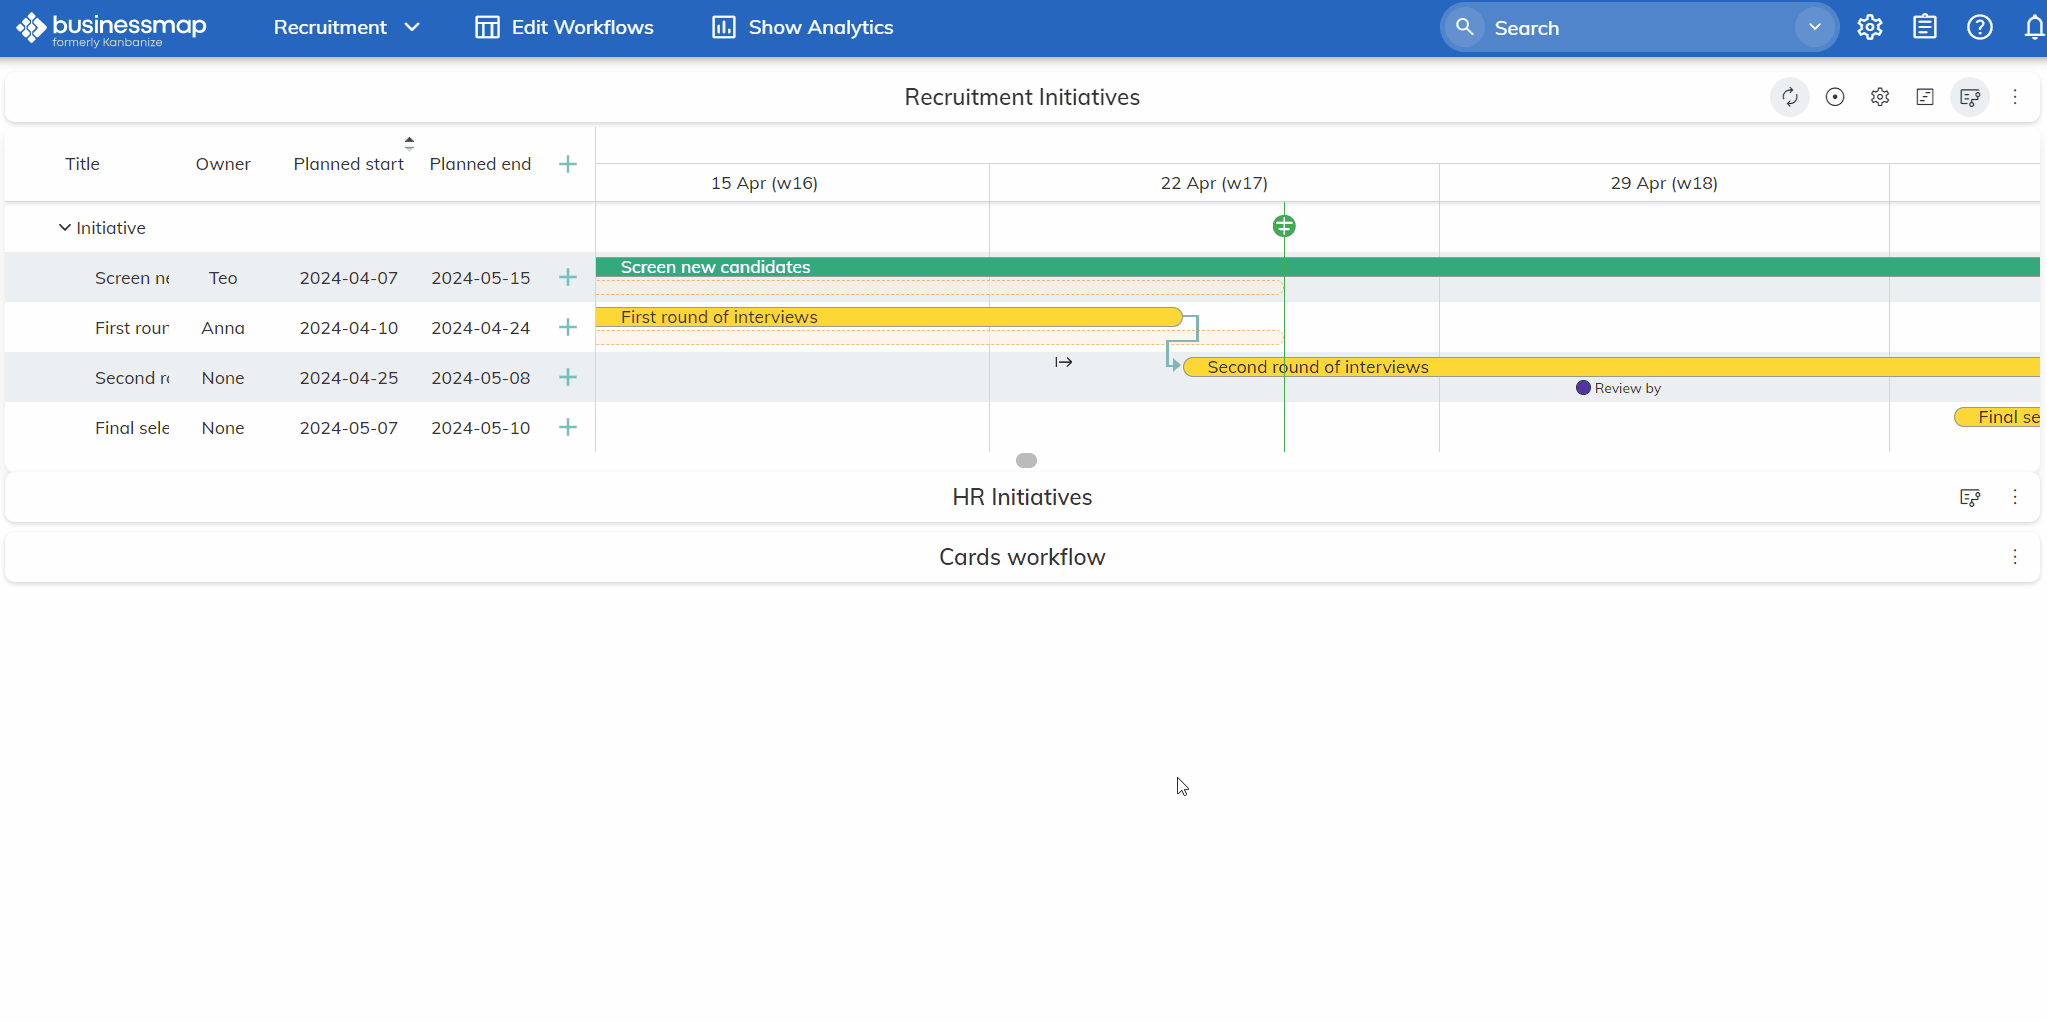
Task: Click plus icon in First round row
Action: click(x=568, y=327)
